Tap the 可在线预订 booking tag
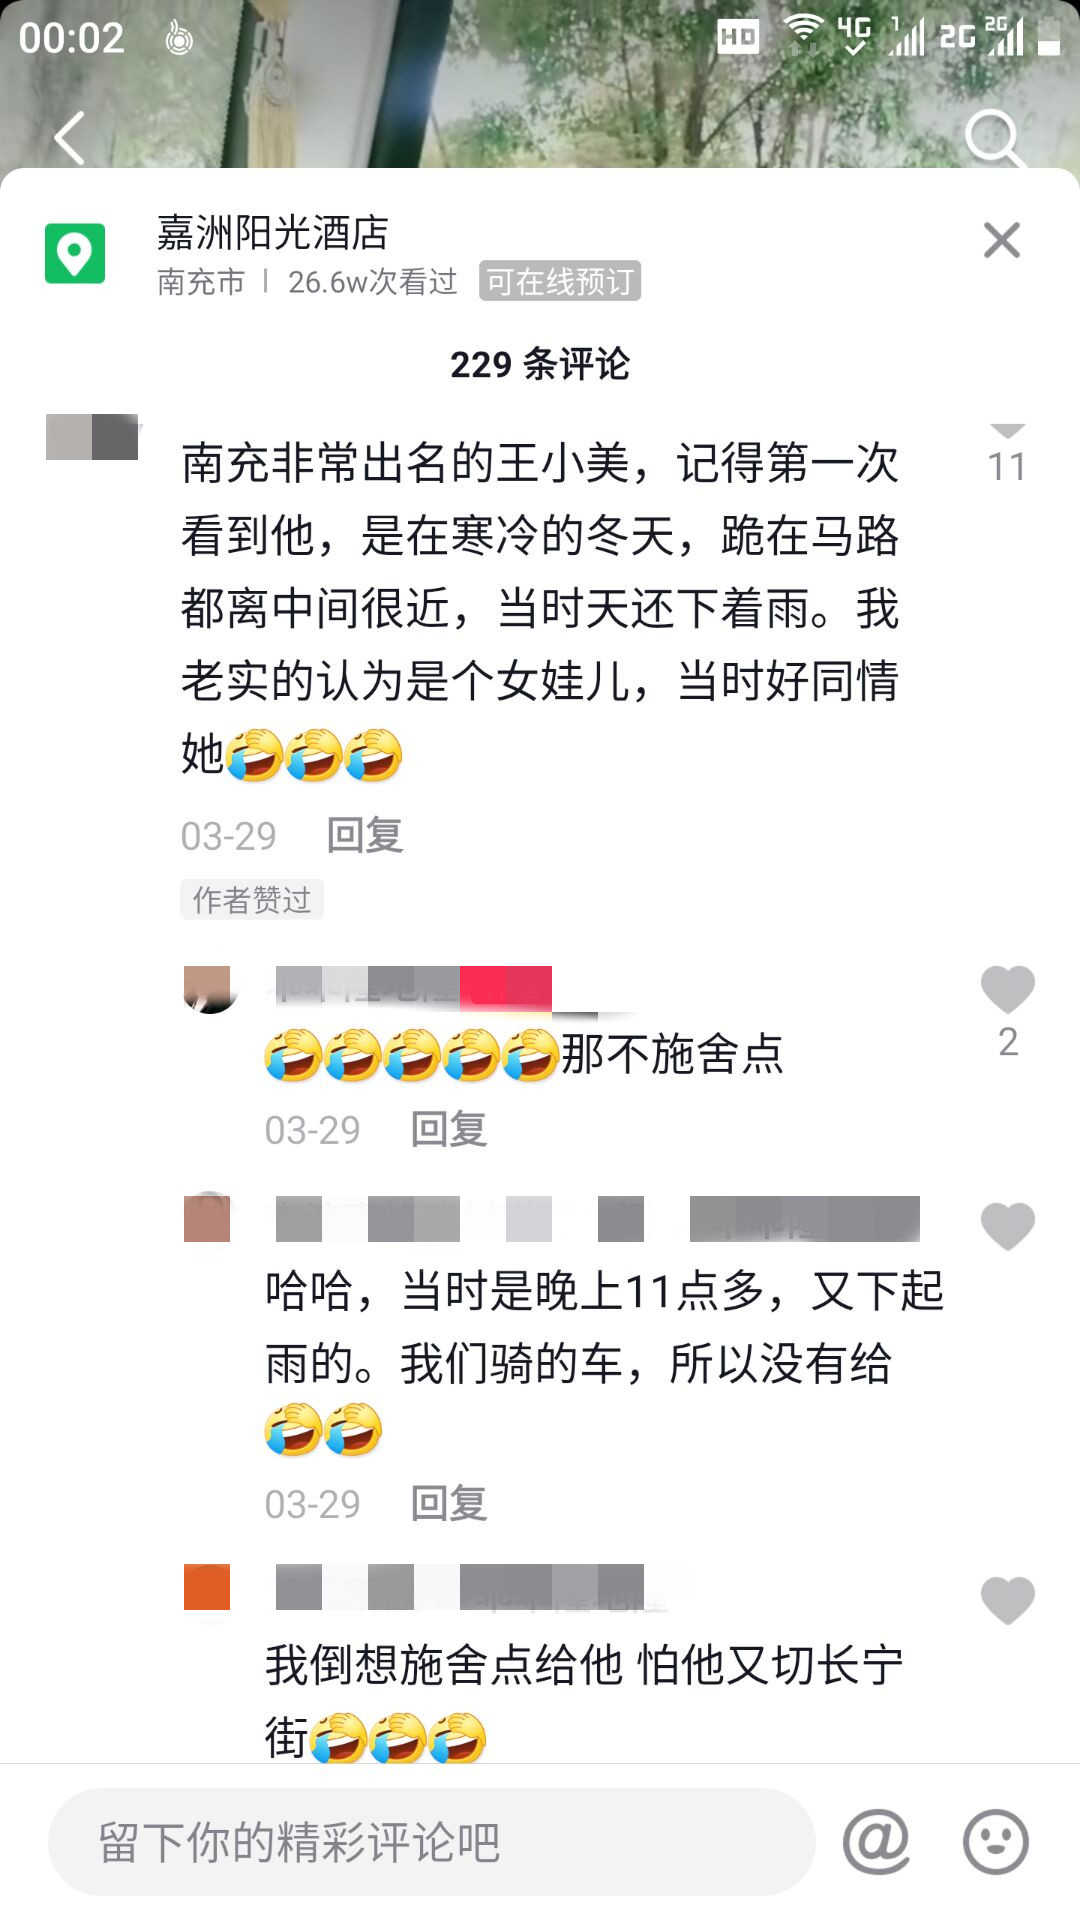 (560, 281)
